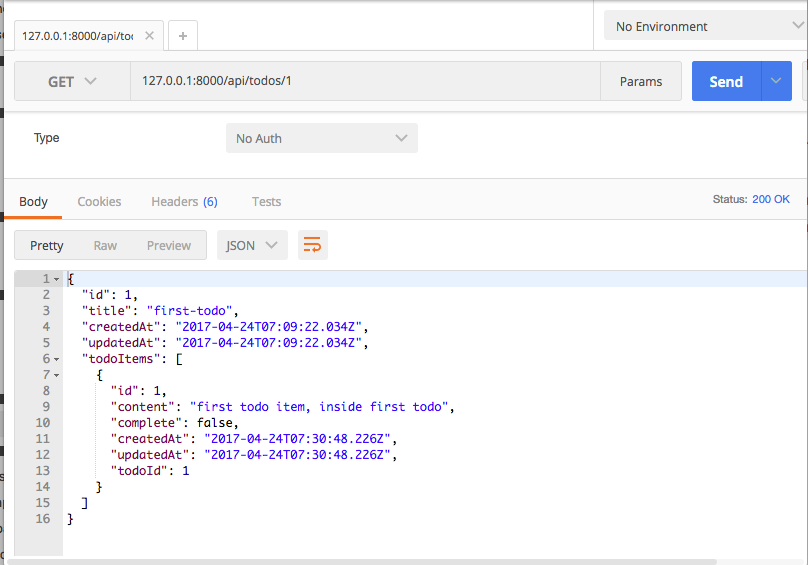This screenshot has height=565, width=808.
Task: Open the Tests tab
Action: coord(266,202)
